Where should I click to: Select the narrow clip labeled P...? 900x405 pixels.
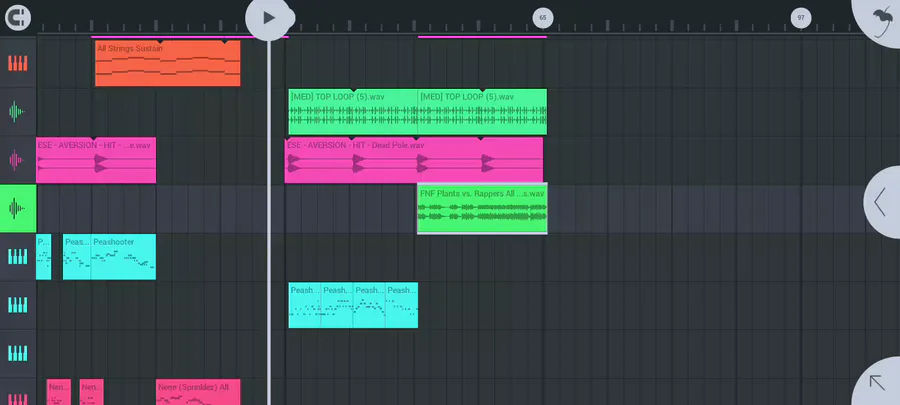pyautogui.click(x=44, y=256)
